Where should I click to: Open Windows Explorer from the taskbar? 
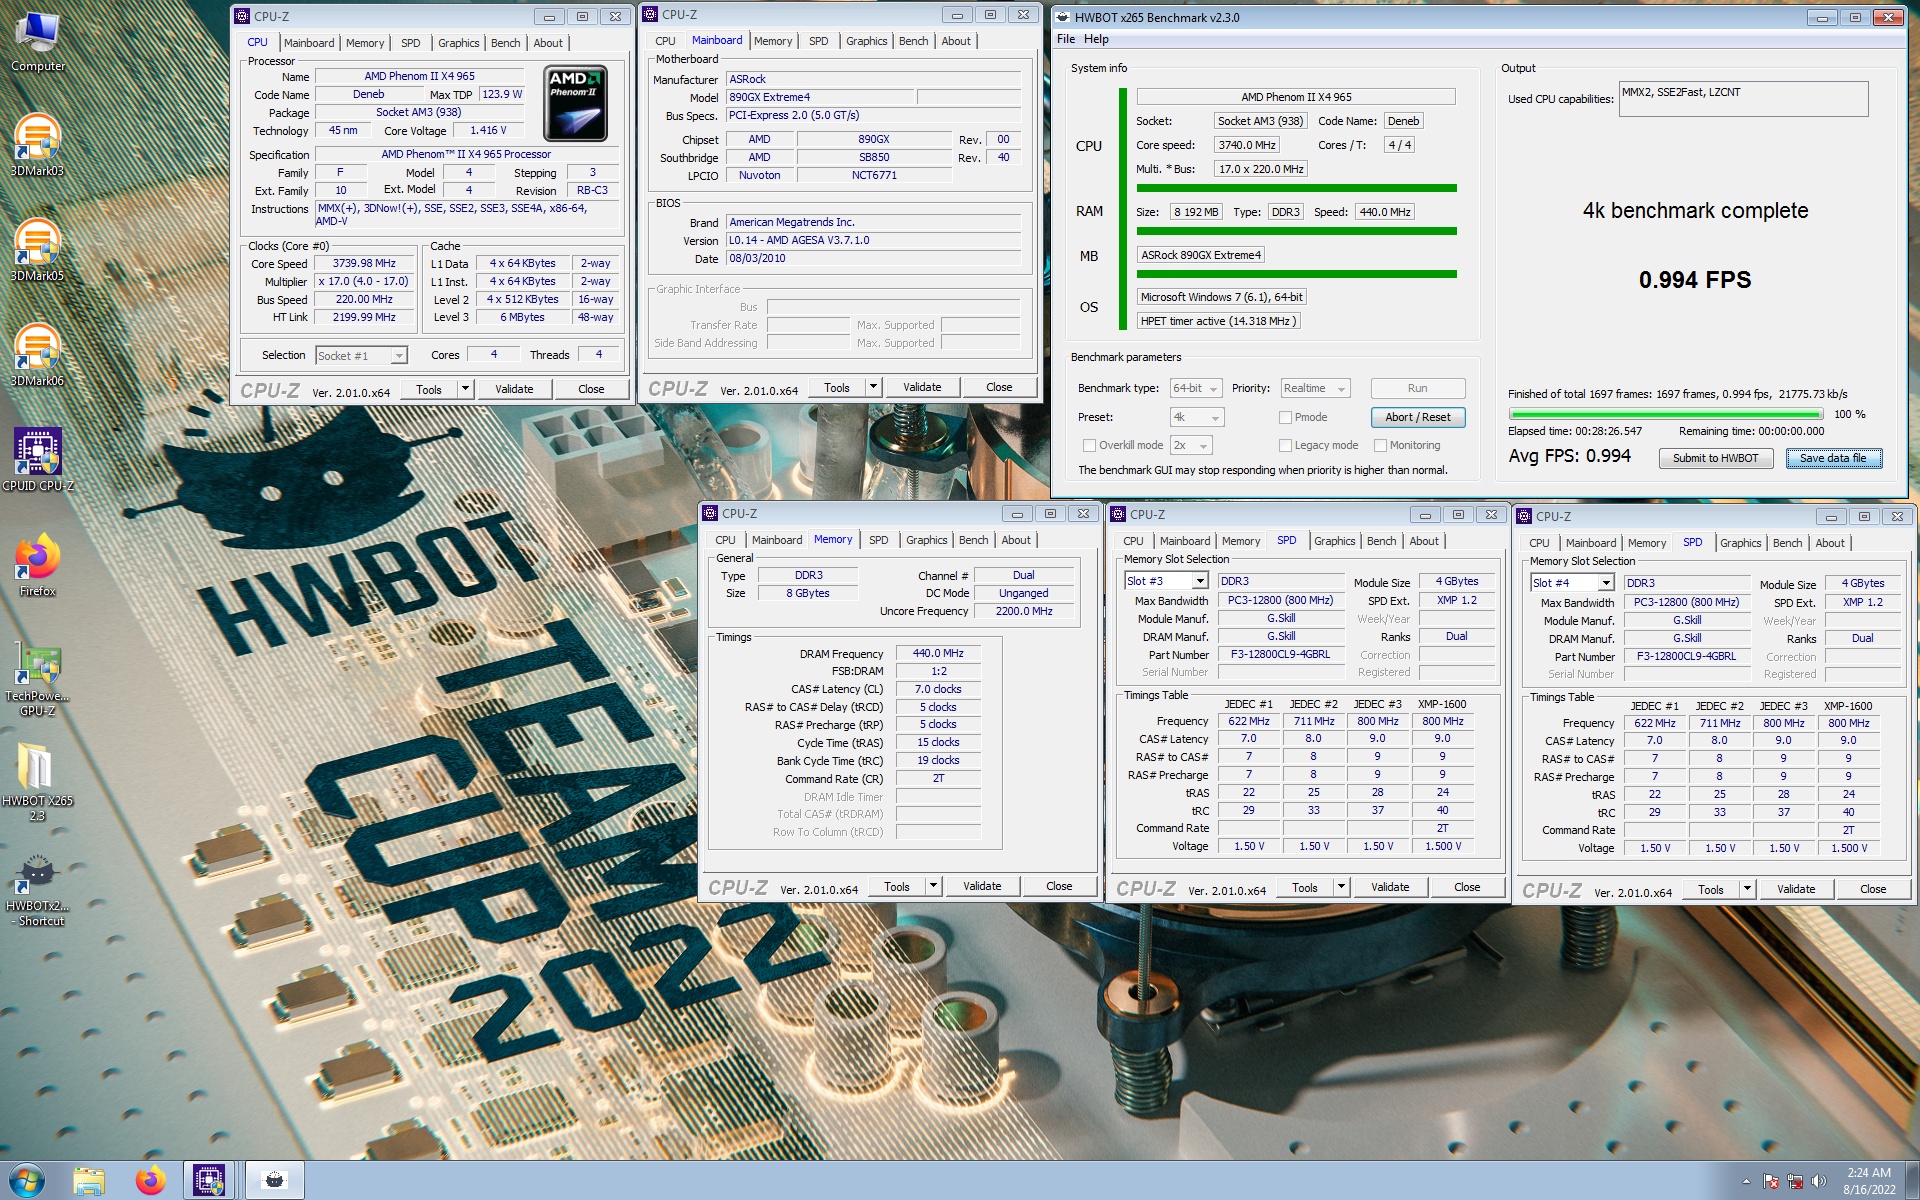(89, 1181)
